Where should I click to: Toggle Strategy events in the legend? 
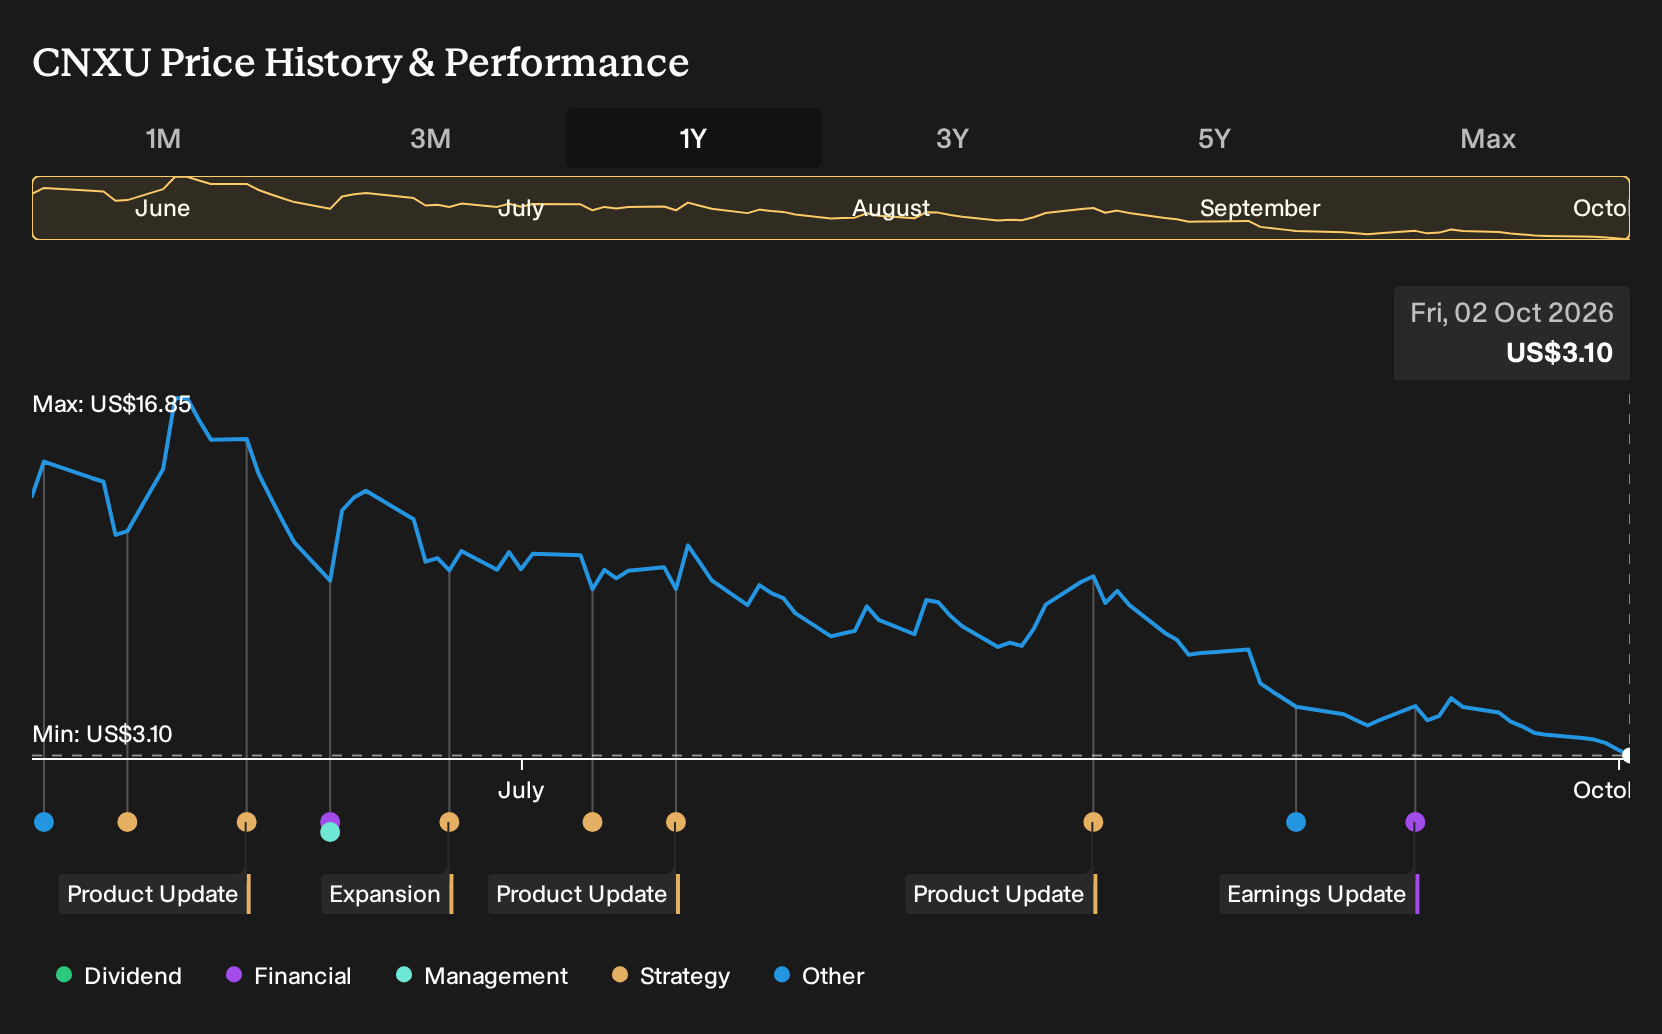[671, 976]
